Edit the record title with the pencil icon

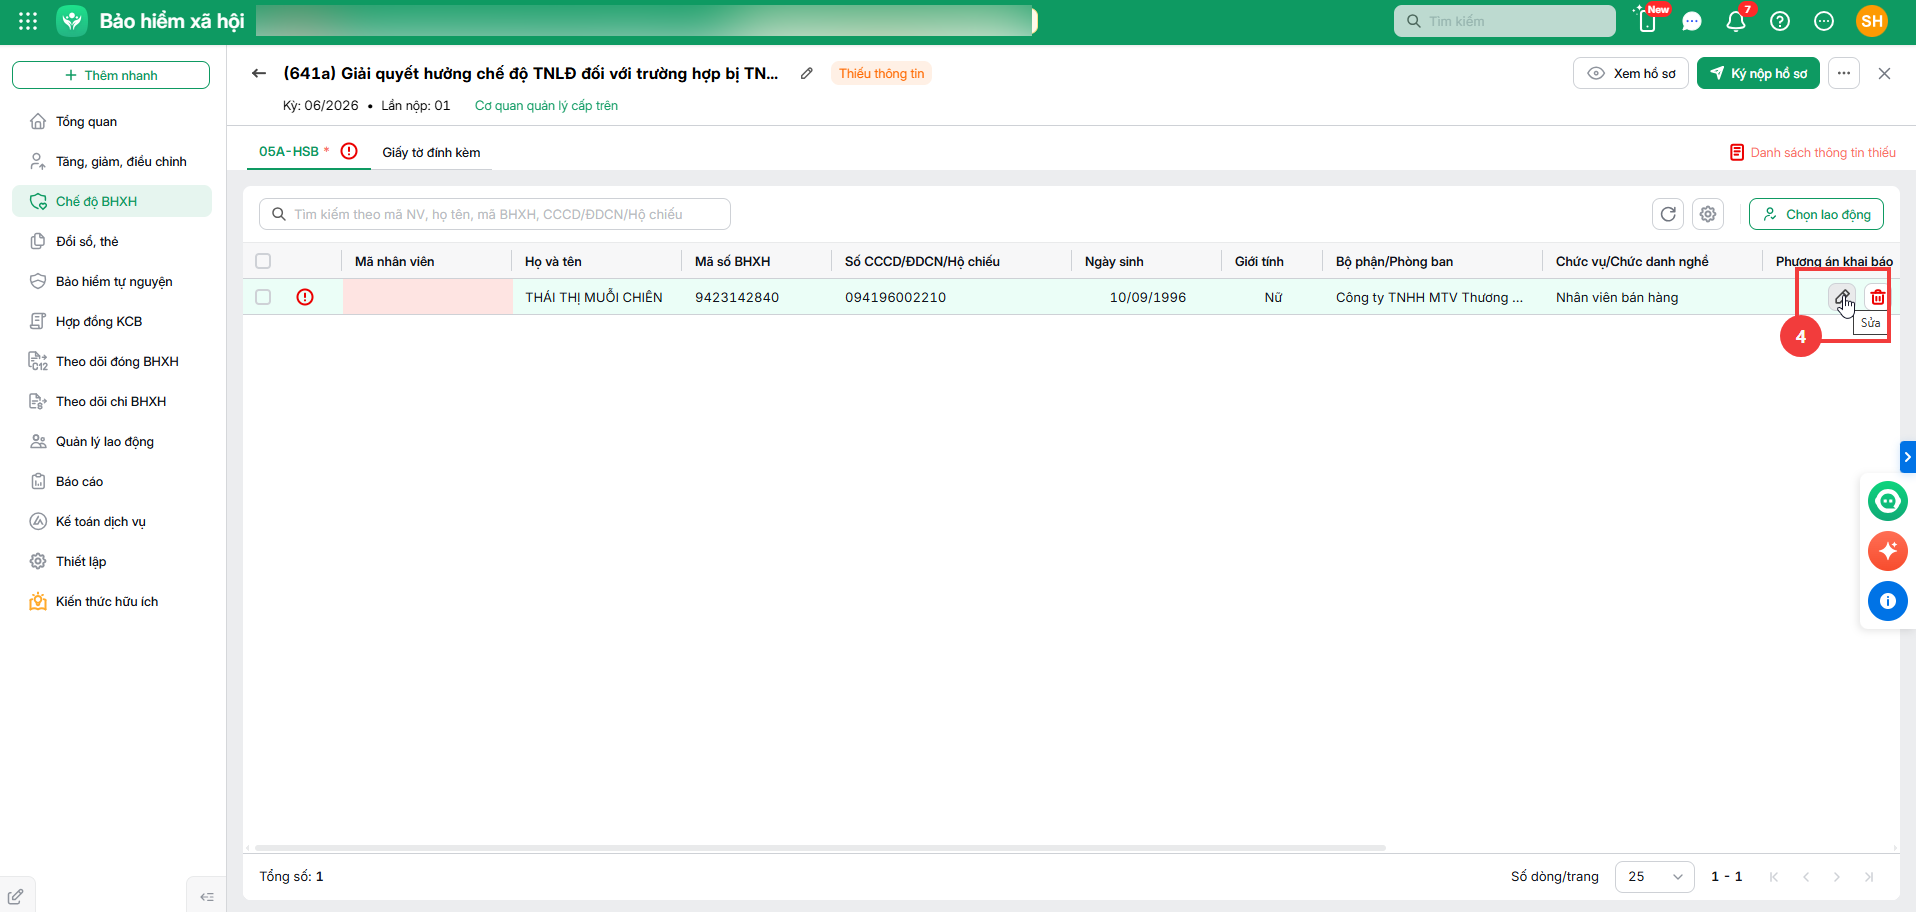click(x=807, y=73)
